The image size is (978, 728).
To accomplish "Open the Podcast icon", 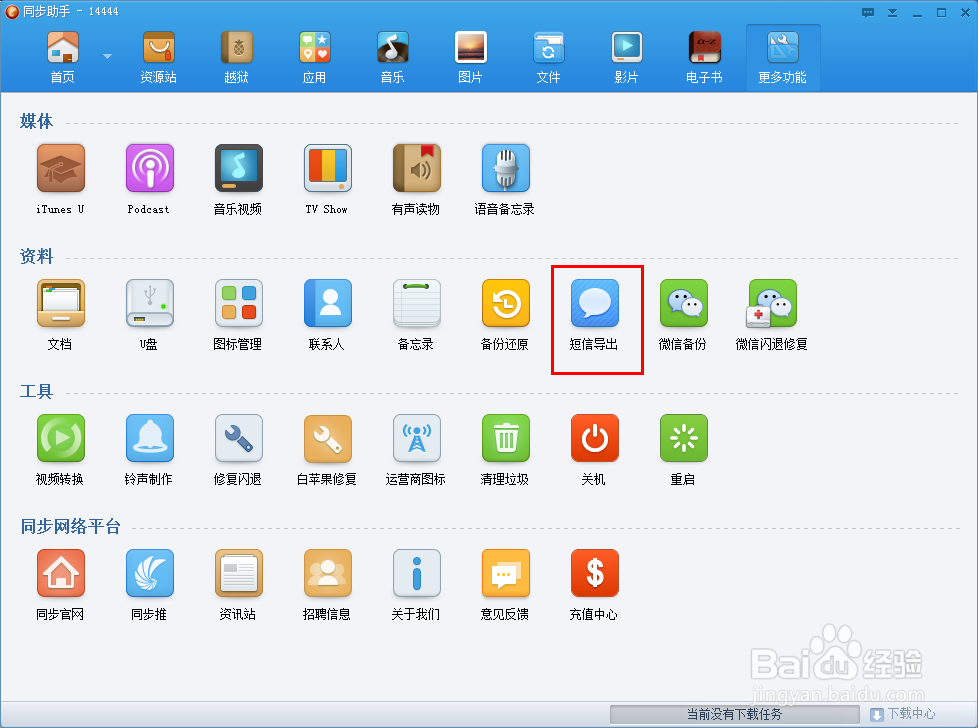I will [x=150, y=168].
